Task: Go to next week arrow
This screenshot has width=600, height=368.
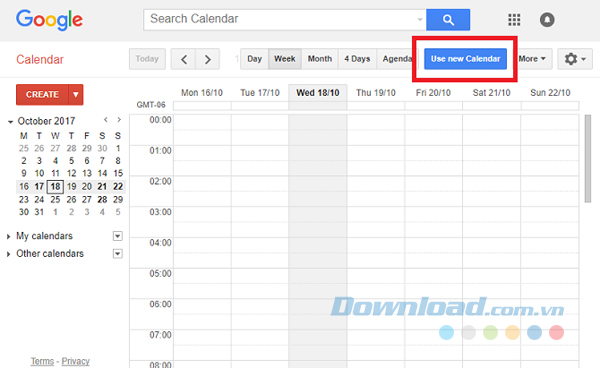Action: [x=207, y=59]
